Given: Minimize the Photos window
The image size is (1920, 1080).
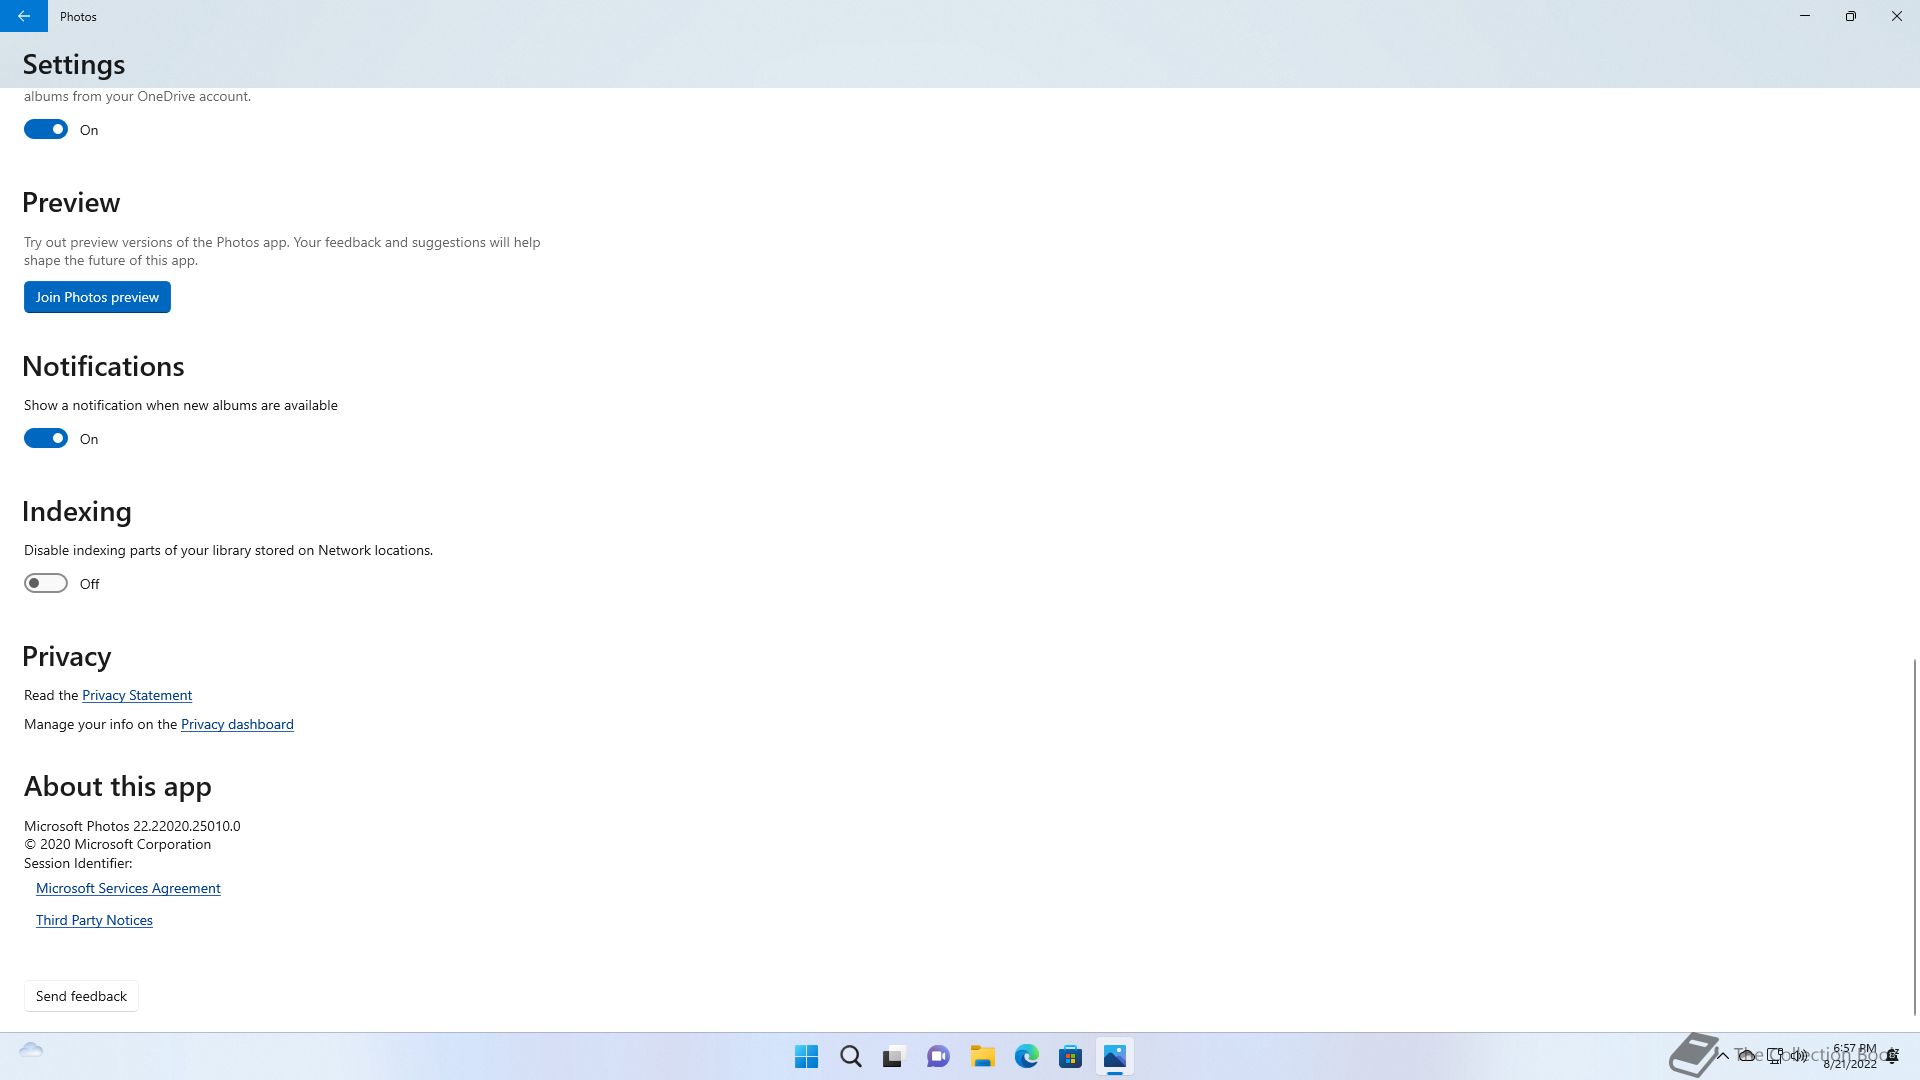Looking at the screenshot, I should pos(1805,16).
